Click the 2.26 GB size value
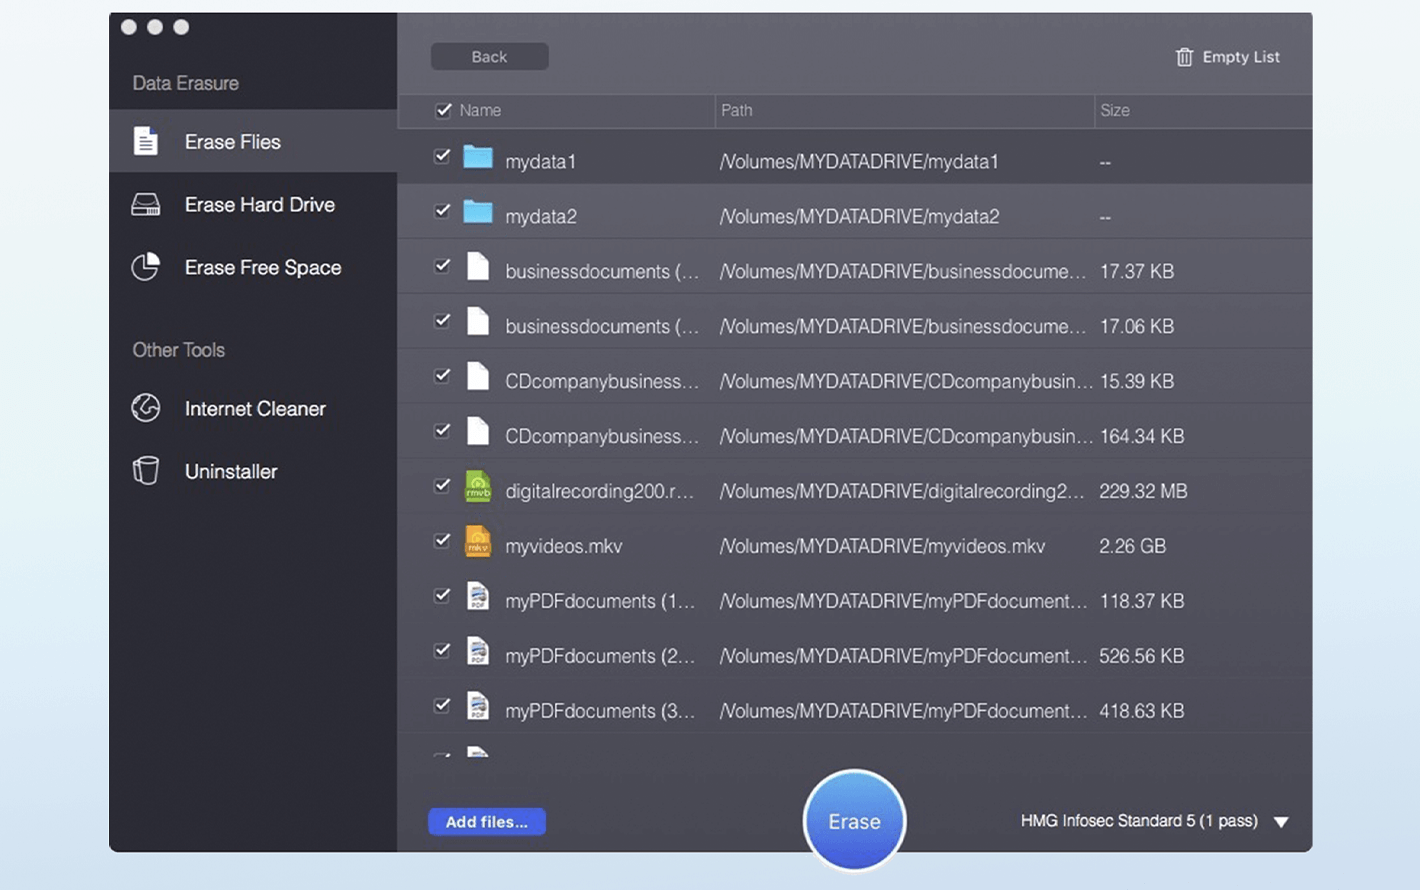This screenshot has height=890, width=1420. (1132, 546)
